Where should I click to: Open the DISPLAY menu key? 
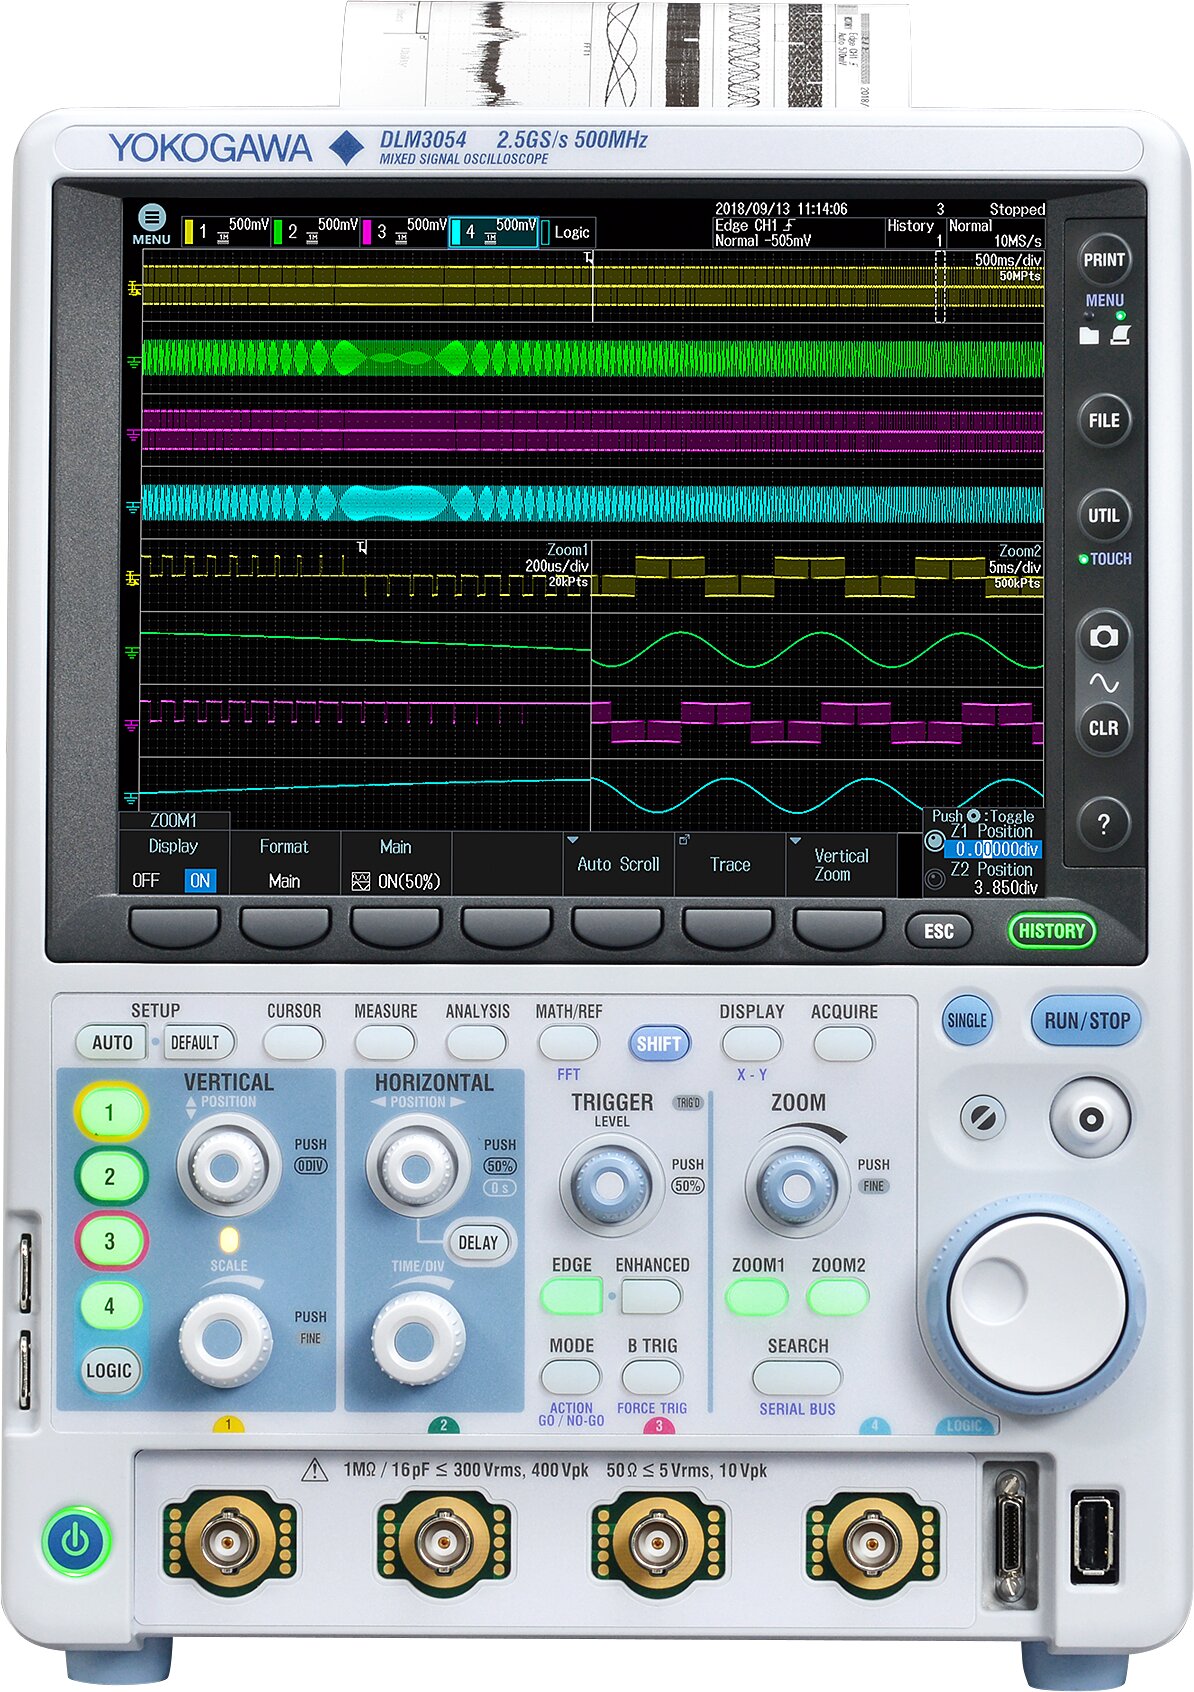752,1043
